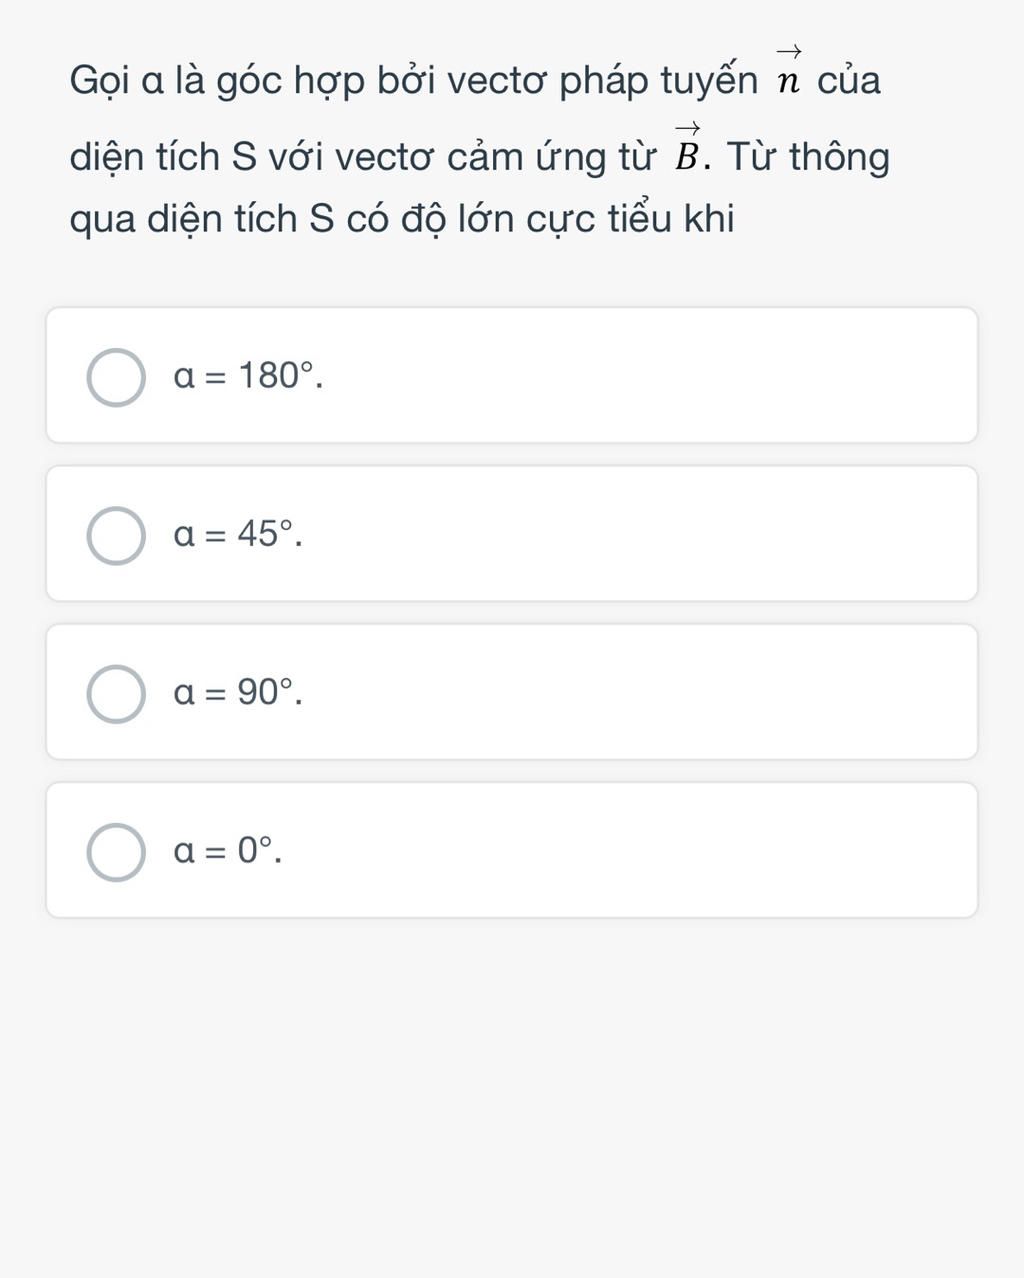The width and height of the screenshot is (1024, 1278).
Task: Click the phrase "vectơ pháp tuyến"
Action: pyautogui.click(x=602, y=80)
